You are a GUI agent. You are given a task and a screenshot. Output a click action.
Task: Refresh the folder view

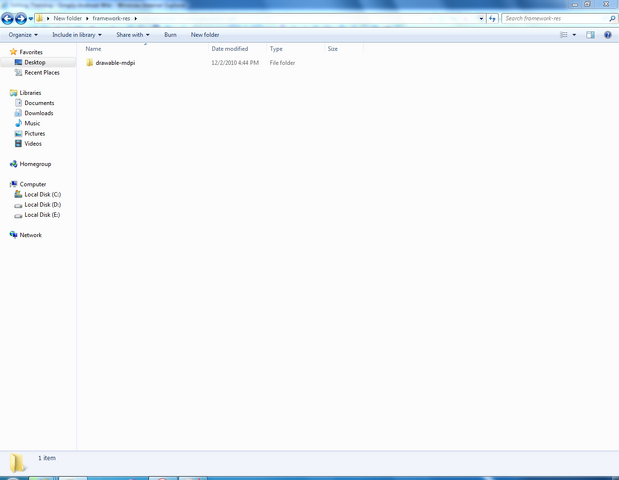492,19
